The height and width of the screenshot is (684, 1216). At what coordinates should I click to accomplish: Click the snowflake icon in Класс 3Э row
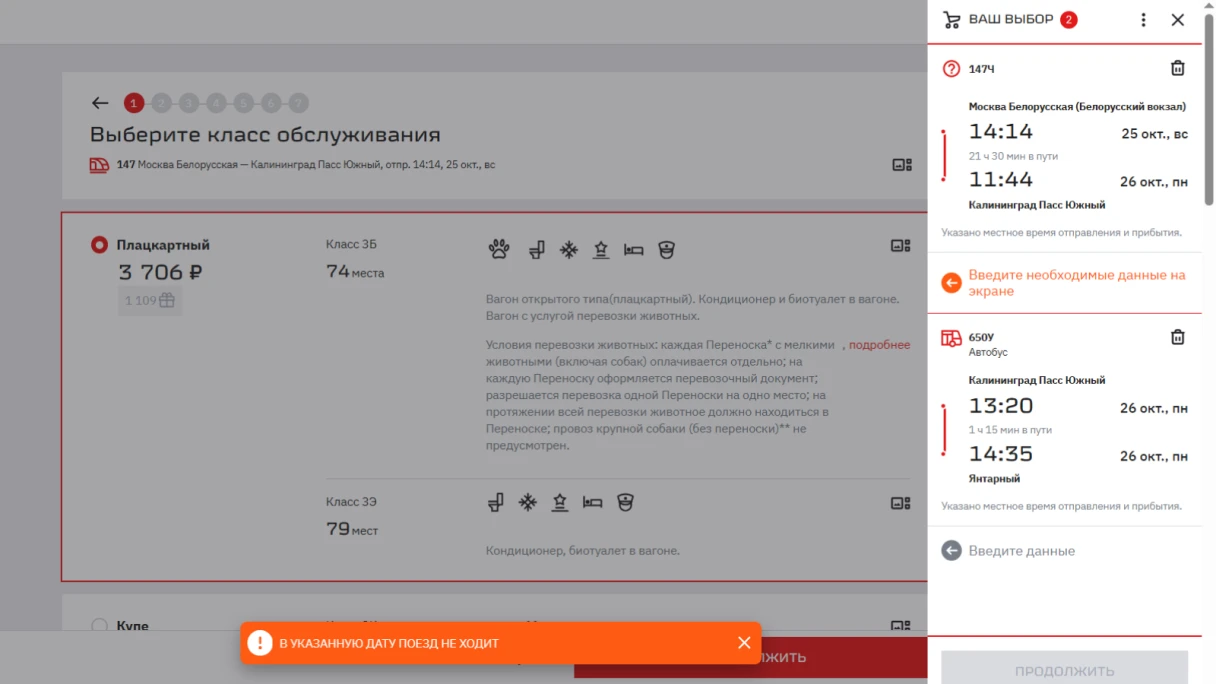(527, 502)
